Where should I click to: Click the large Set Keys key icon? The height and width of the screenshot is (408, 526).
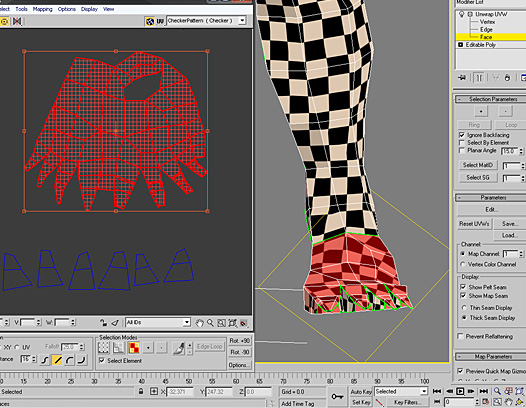(337, 397)
